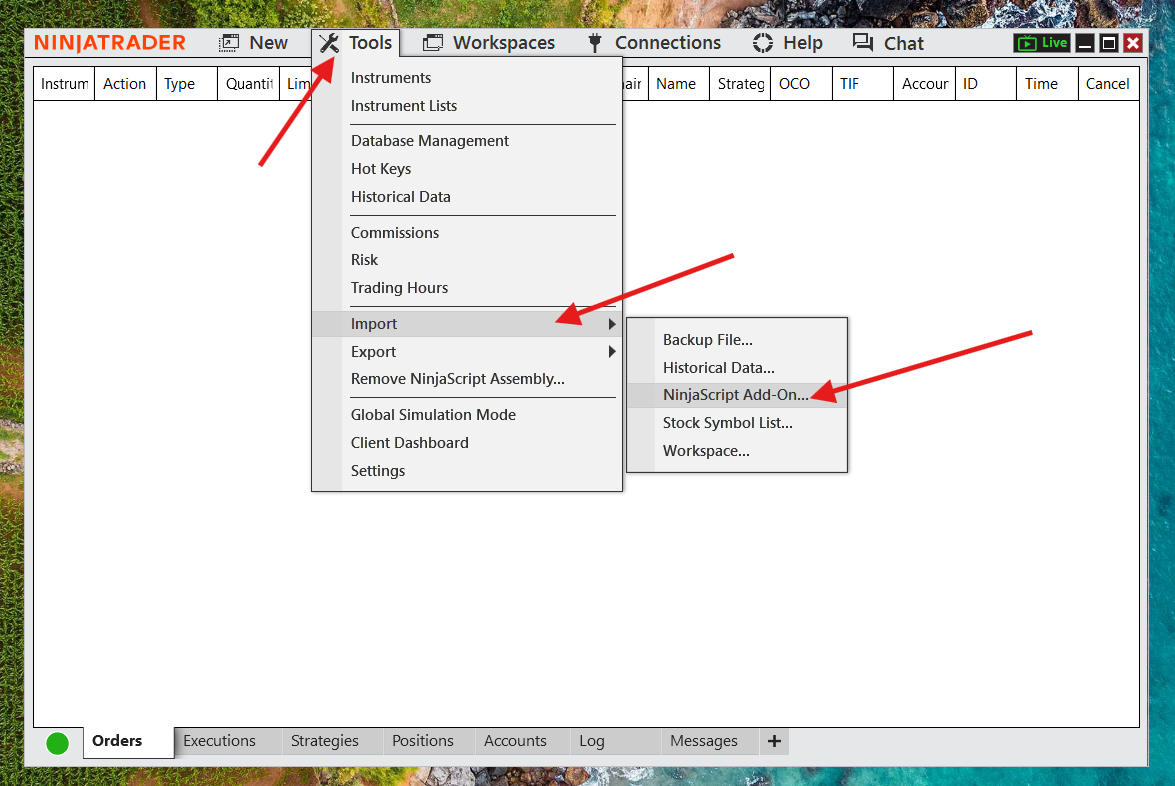The image size is (1175, 786).
Task: Toggle Global Simulation Mode
Action: pos(467,415)
